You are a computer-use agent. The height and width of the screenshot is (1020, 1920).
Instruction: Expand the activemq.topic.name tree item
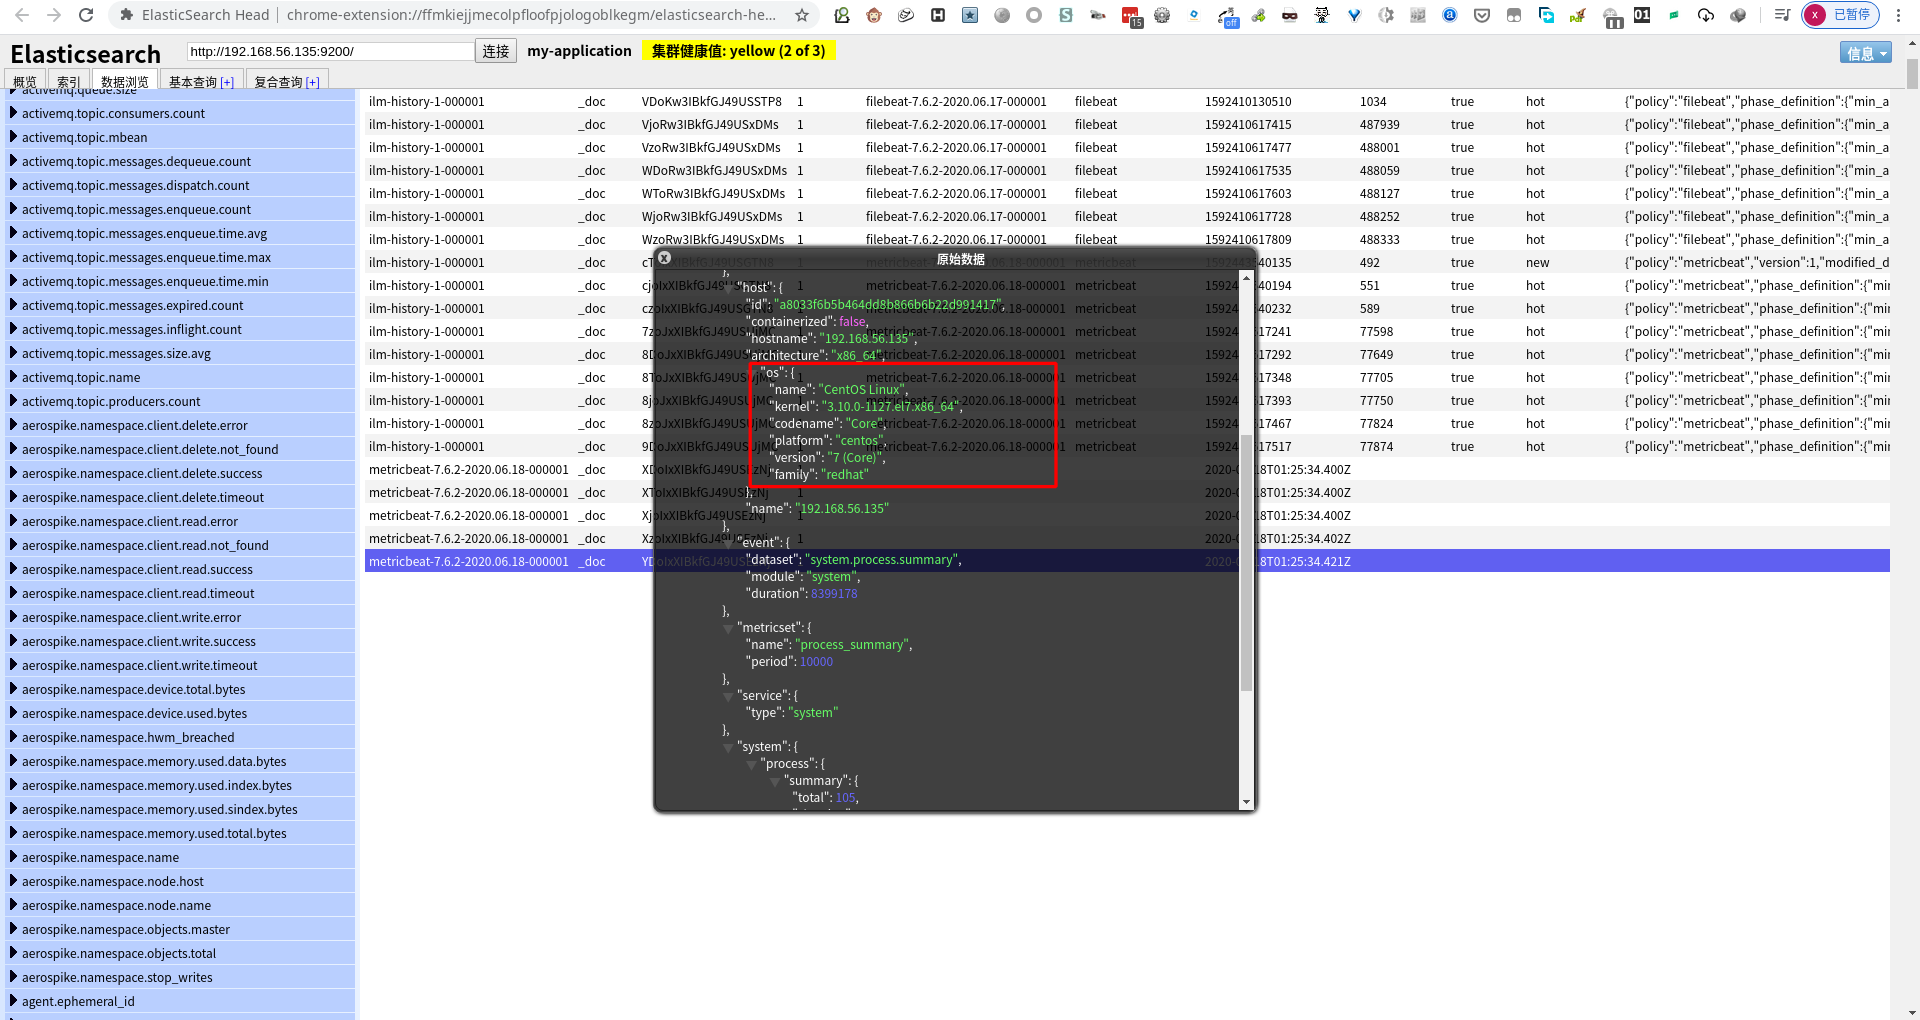[14, 377]
